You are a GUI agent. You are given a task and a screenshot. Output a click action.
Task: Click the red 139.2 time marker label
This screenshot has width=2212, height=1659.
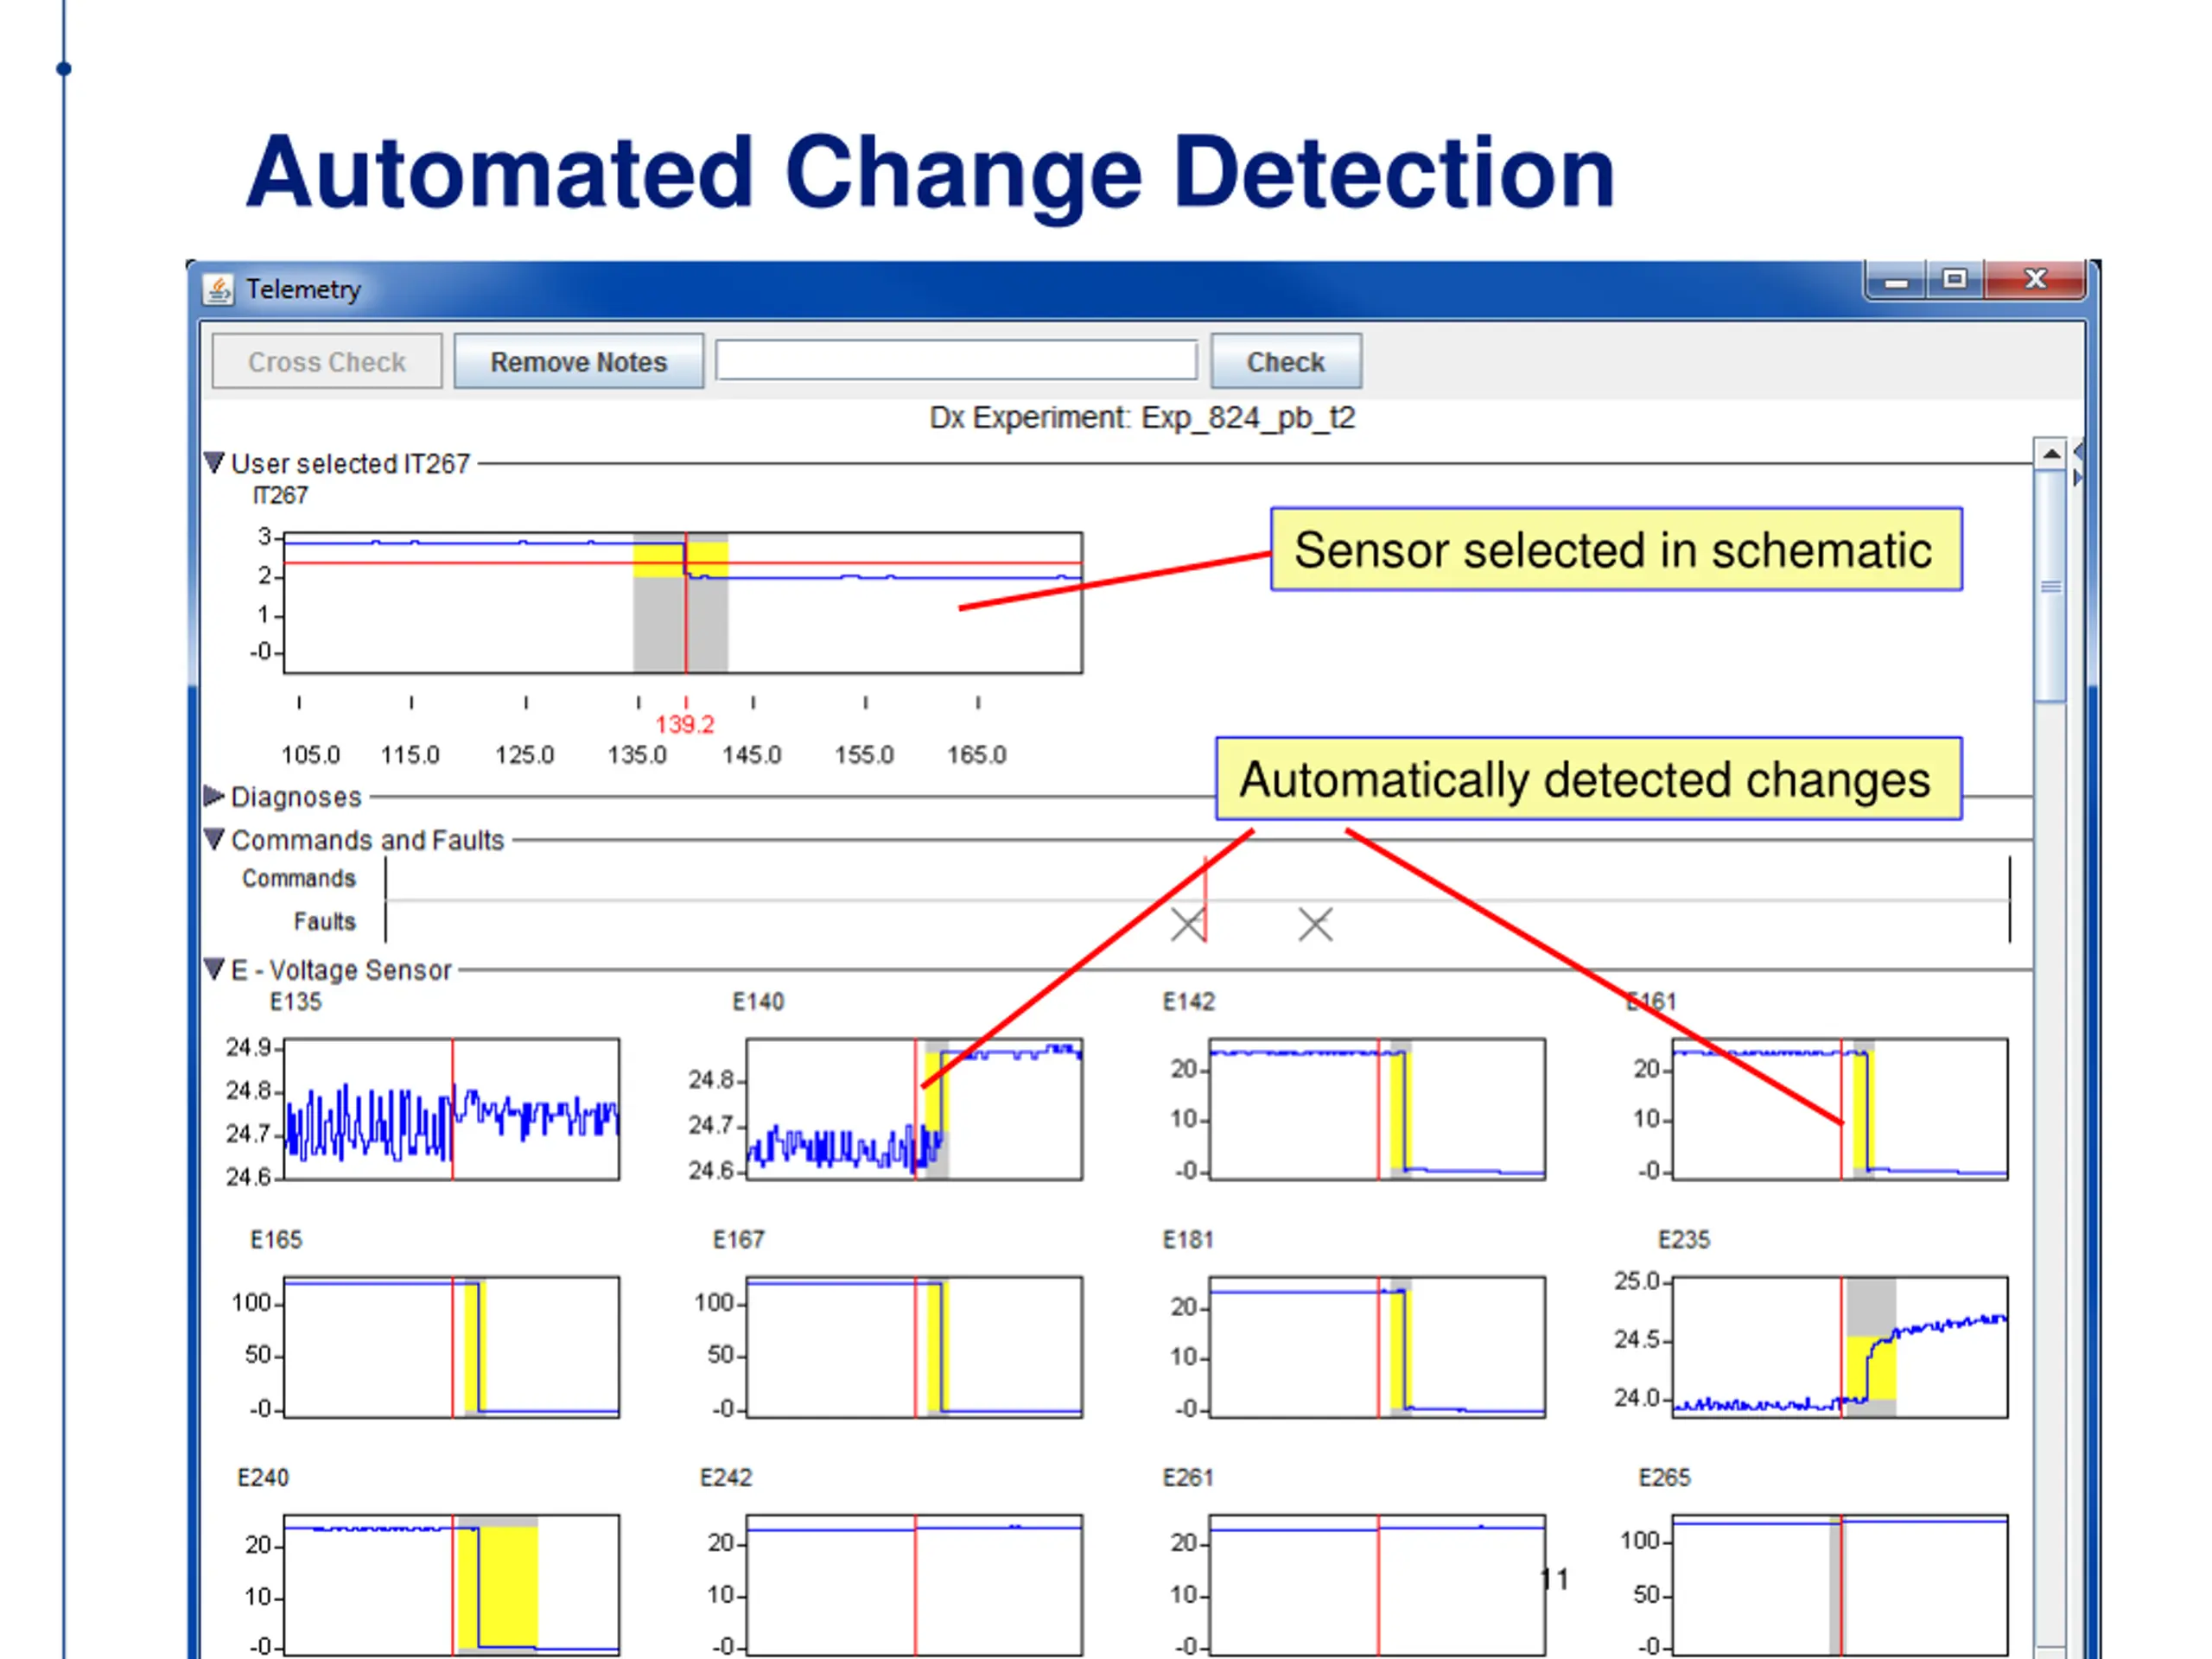(x=685, y=724)
